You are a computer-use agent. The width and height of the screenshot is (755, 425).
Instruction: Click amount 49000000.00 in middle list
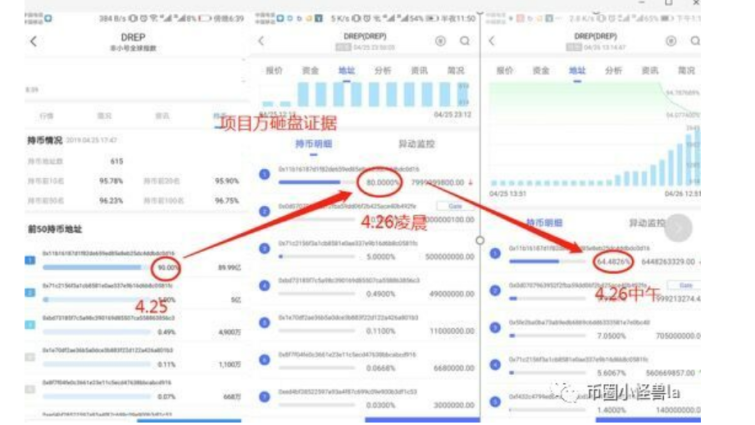point(452,294)
